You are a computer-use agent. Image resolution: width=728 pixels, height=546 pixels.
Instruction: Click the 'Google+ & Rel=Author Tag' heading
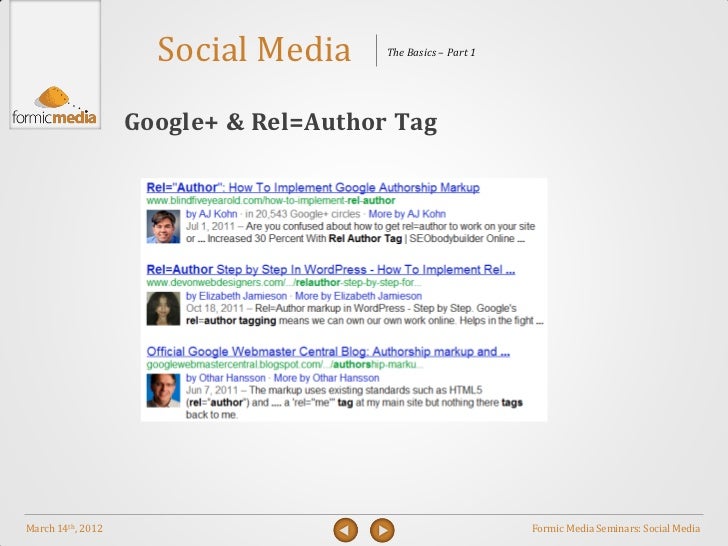pos(281,123)
